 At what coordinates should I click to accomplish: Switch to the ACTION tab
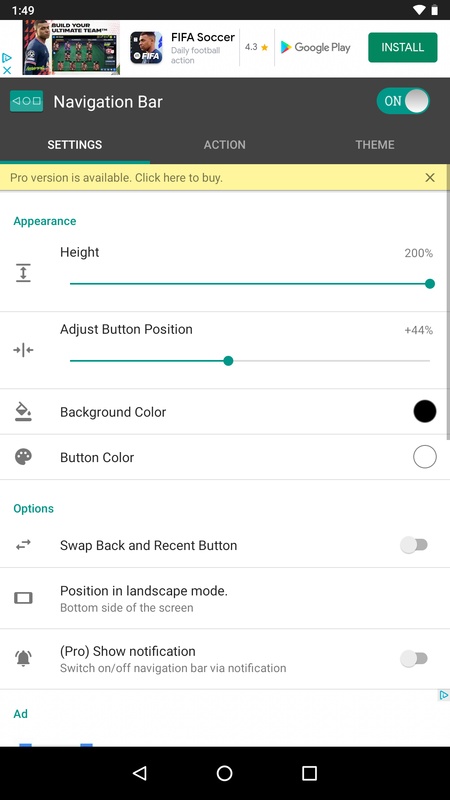(224, 145)
